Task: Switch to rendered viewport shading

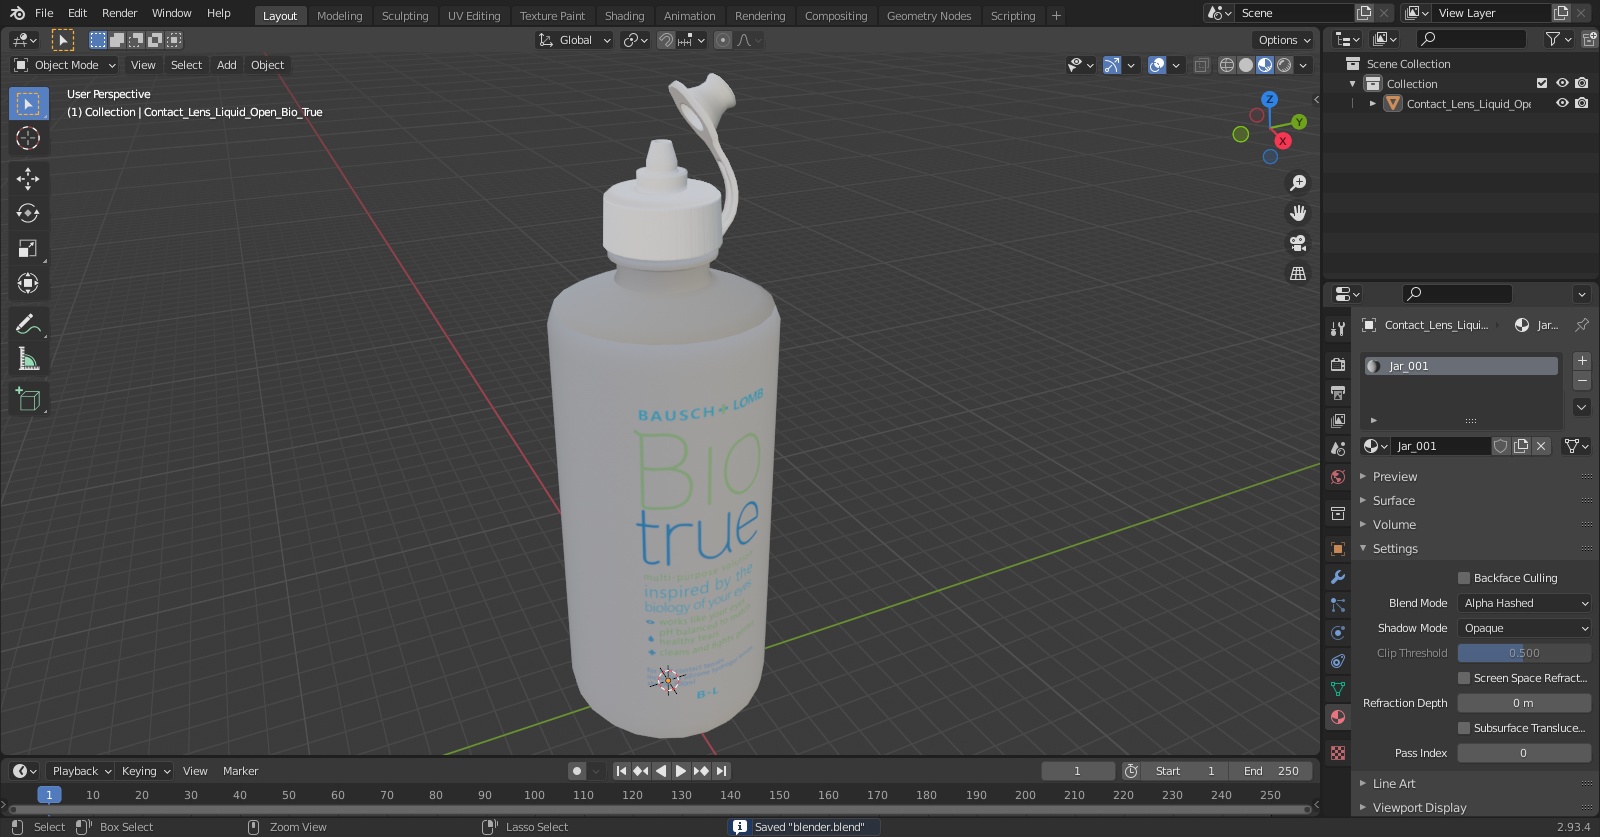Action: coord(1284,65)
